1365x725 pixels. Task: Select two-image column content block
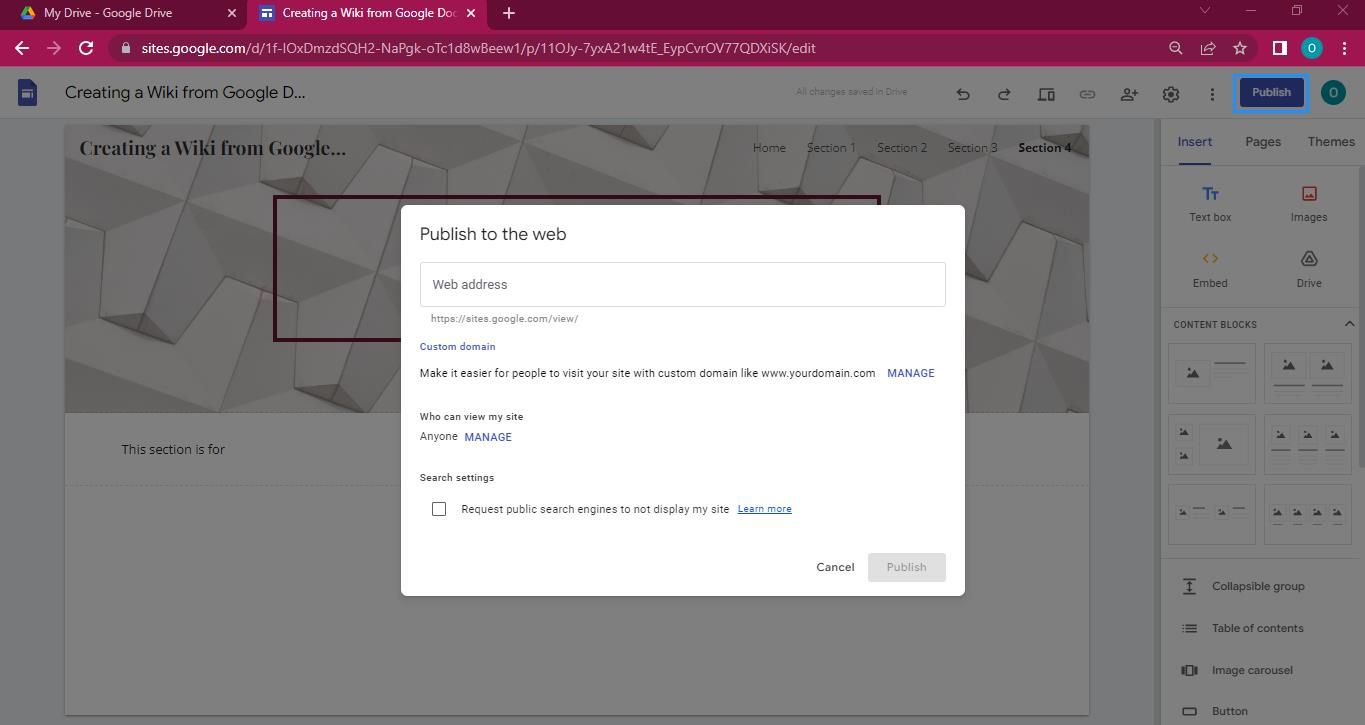pyautogui.click(x=1308, y=373)
